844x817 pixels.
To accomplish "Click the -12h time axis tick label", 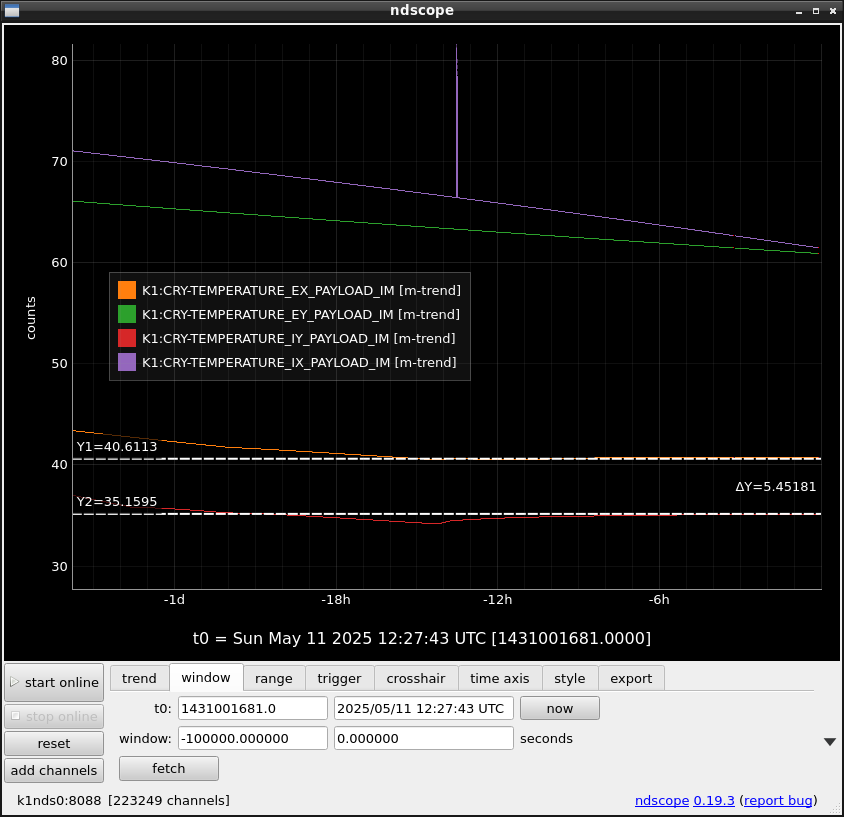I will click(x=497, y=600).
